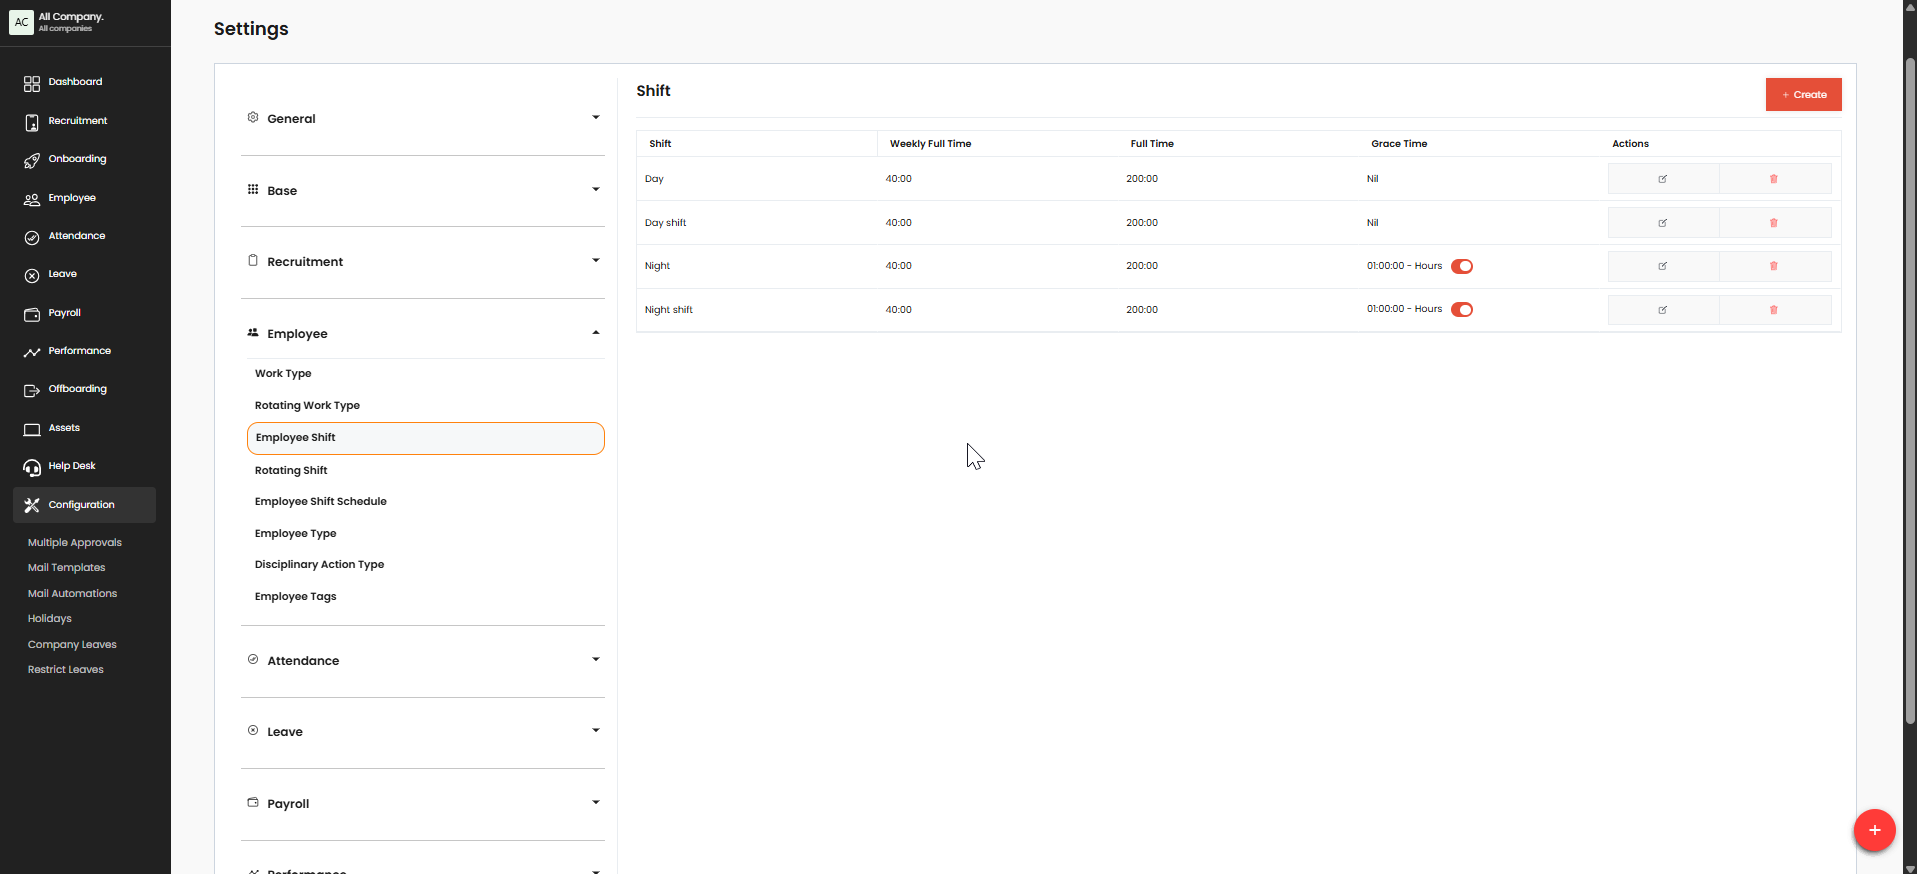Click the edit icon for Day shift row

pos(1662,223)
